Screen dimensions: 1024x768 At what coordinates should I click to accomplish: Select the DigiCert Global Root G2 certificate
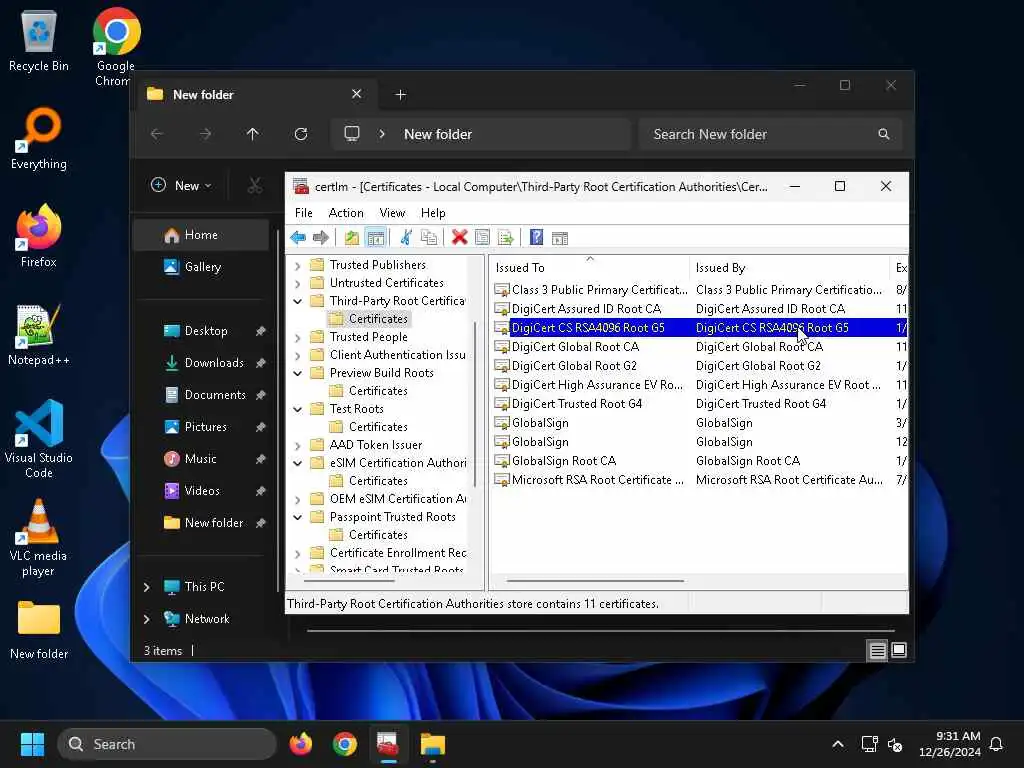700,366
